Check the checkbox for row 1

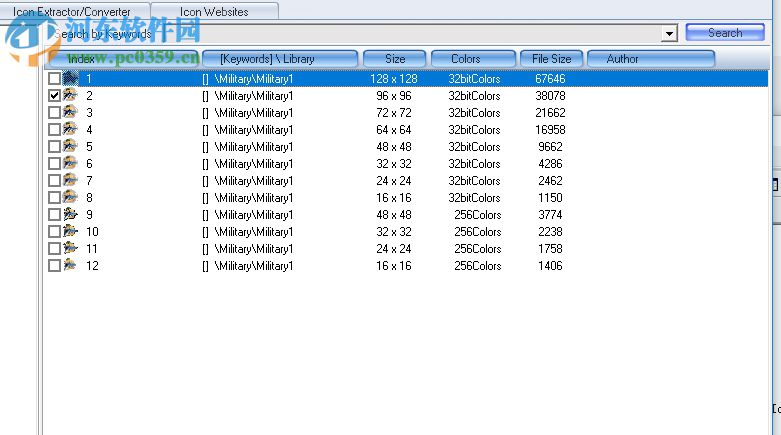[54, 78]
